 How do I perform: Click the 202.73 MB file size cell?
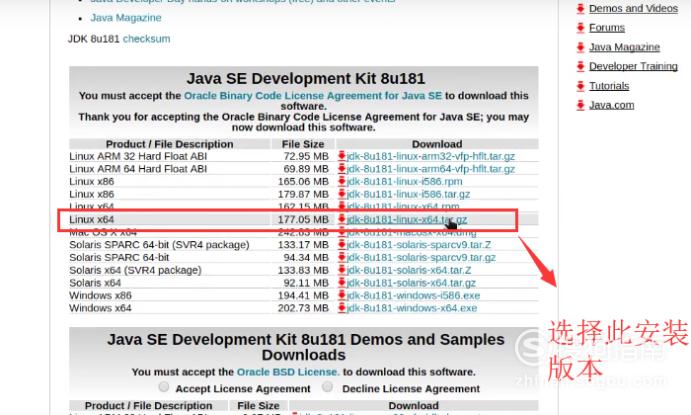303,308
